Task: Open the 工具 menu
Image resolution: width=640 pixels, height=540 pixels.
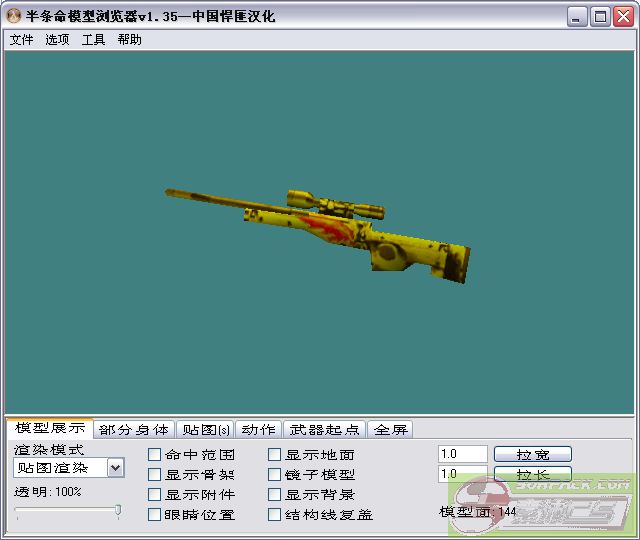Action: point(93,40)
